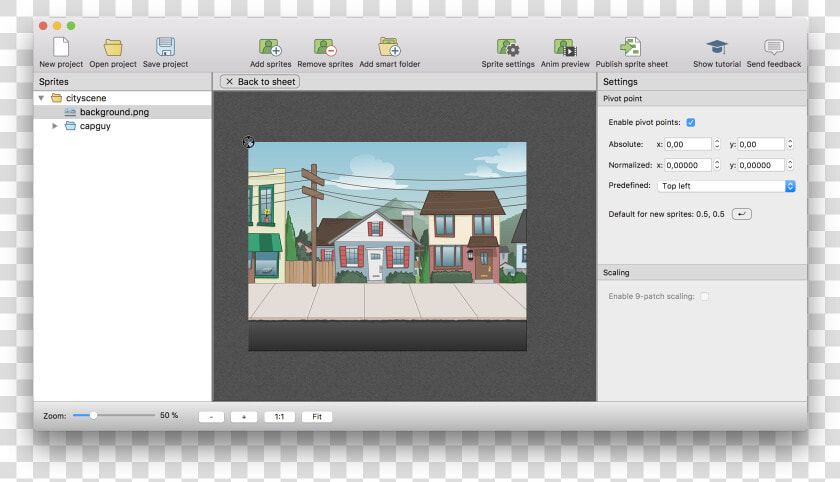The height and width of the screenshot is (482, 840).
Task: Collapse the cityscene folder tree arrow
Action: (41, 98)
